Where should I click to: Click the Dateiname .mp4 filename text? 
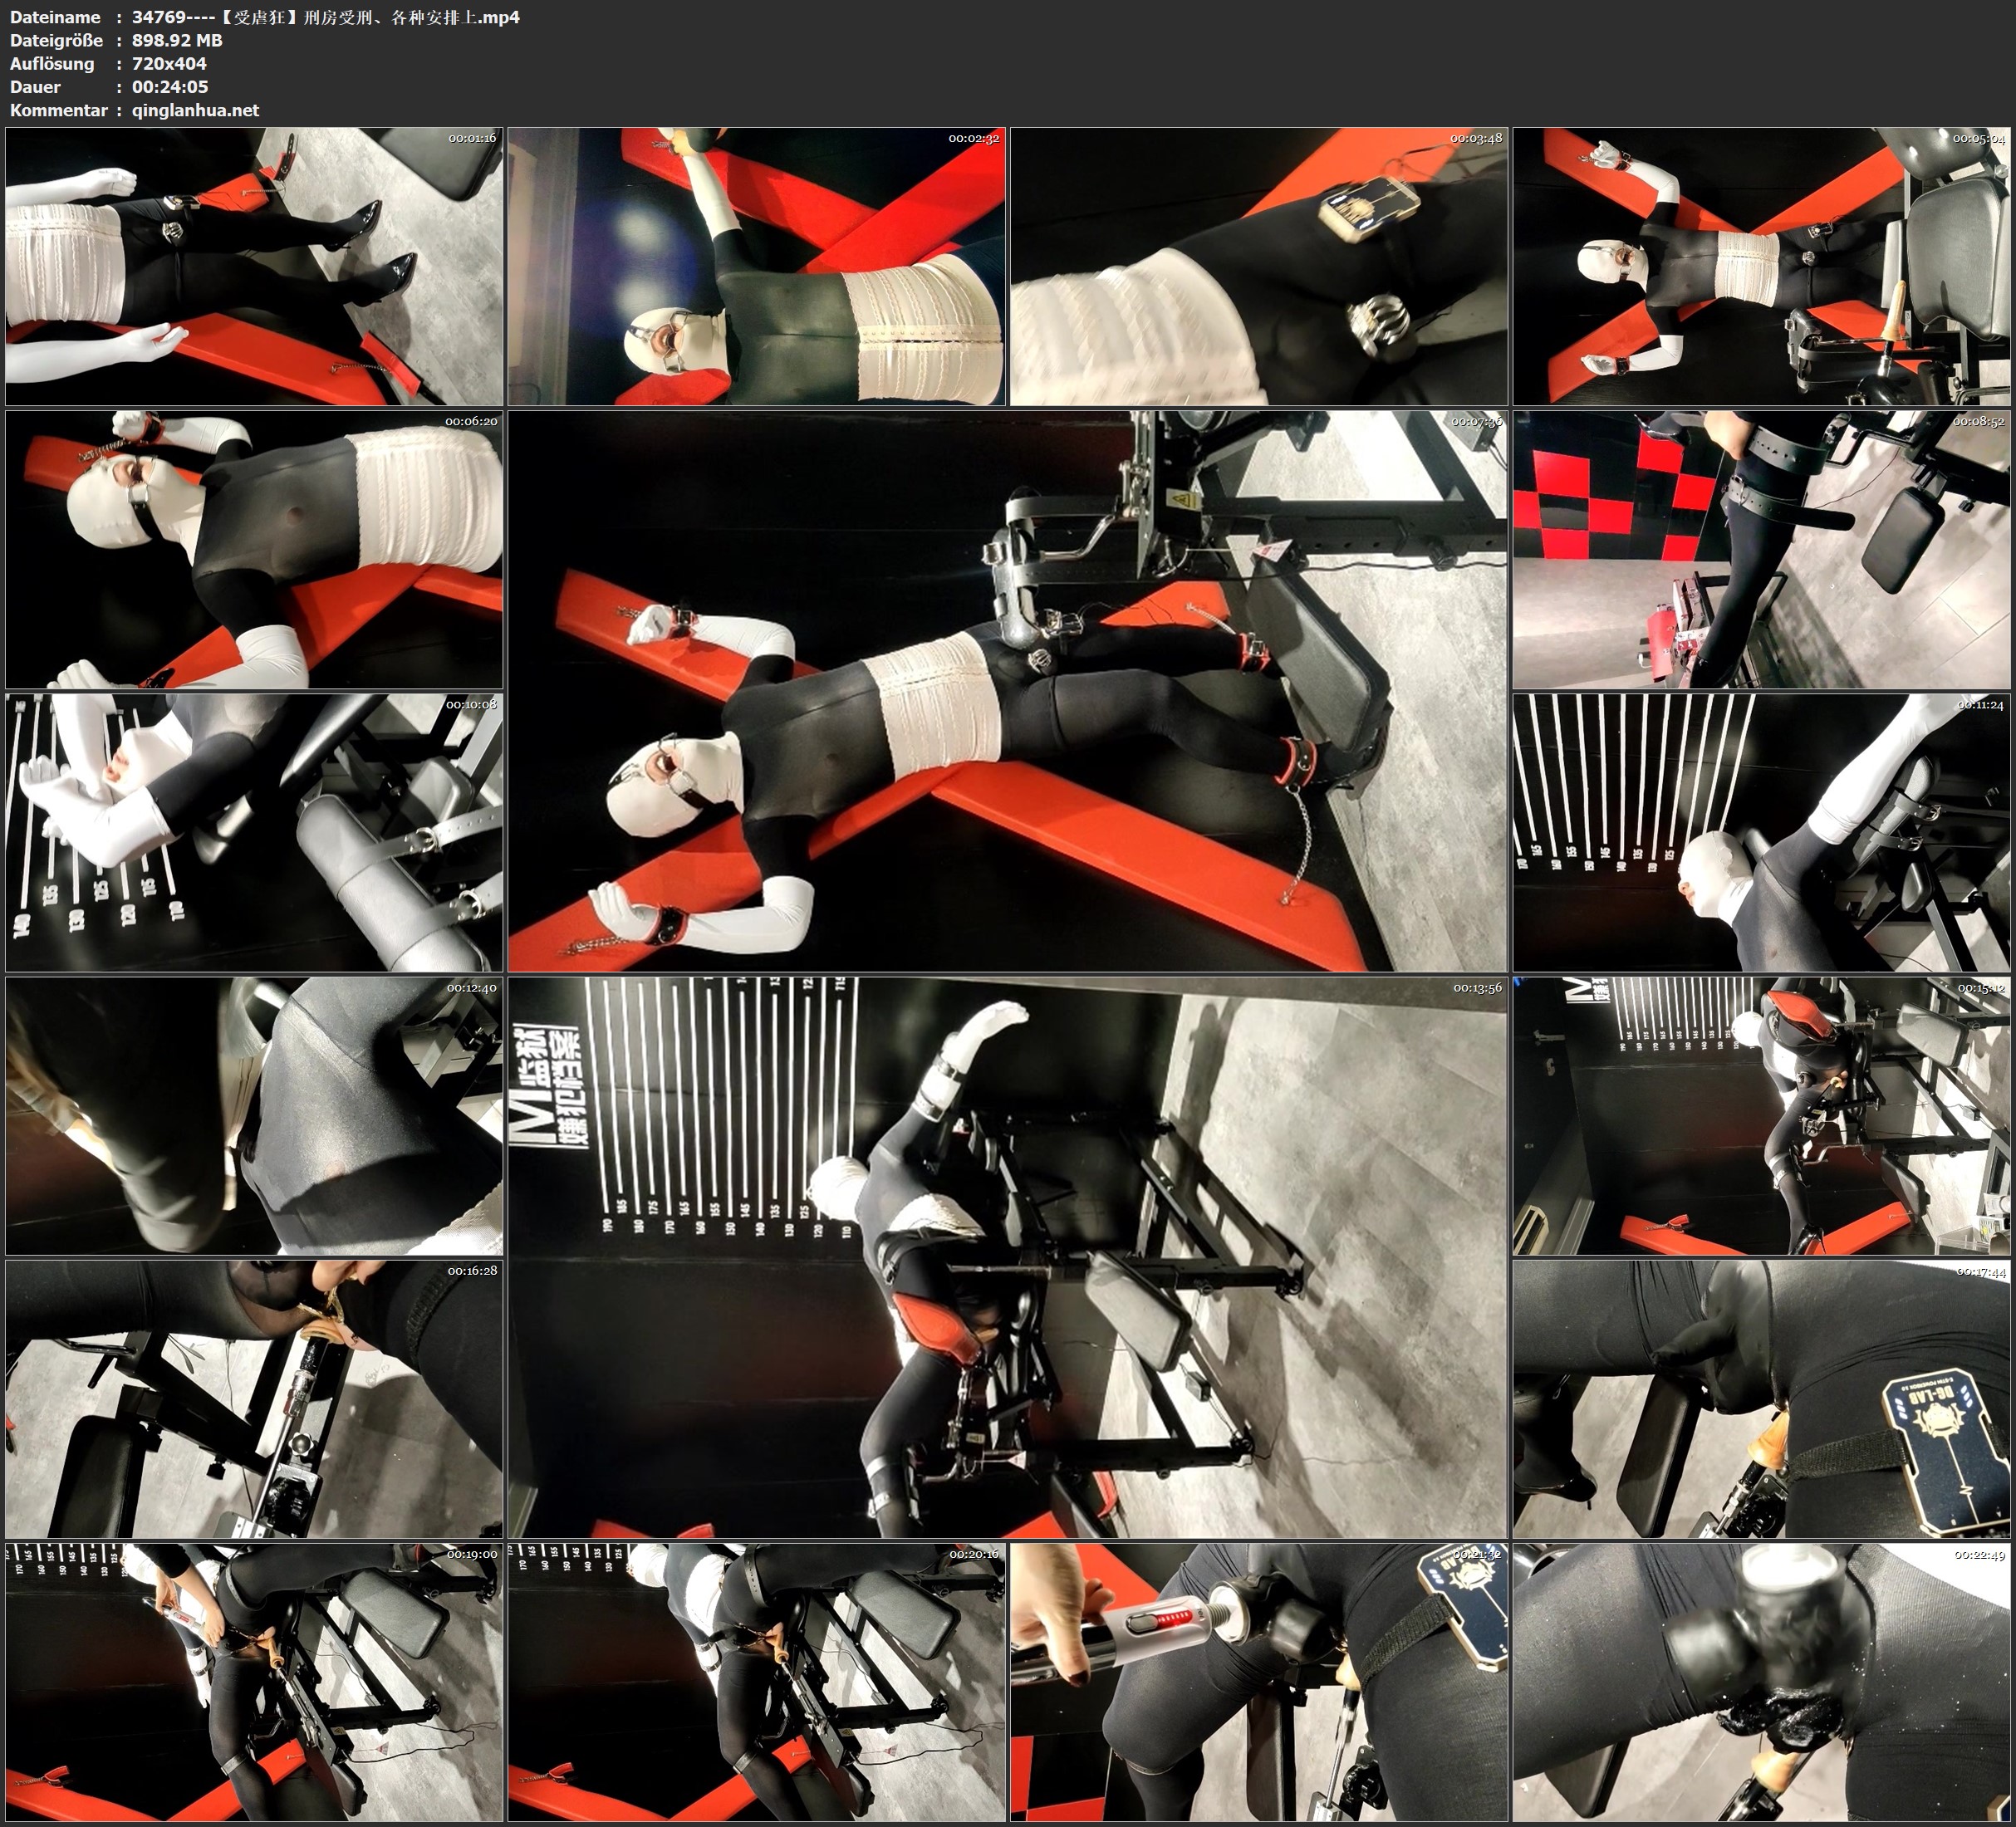click(325, 17)
